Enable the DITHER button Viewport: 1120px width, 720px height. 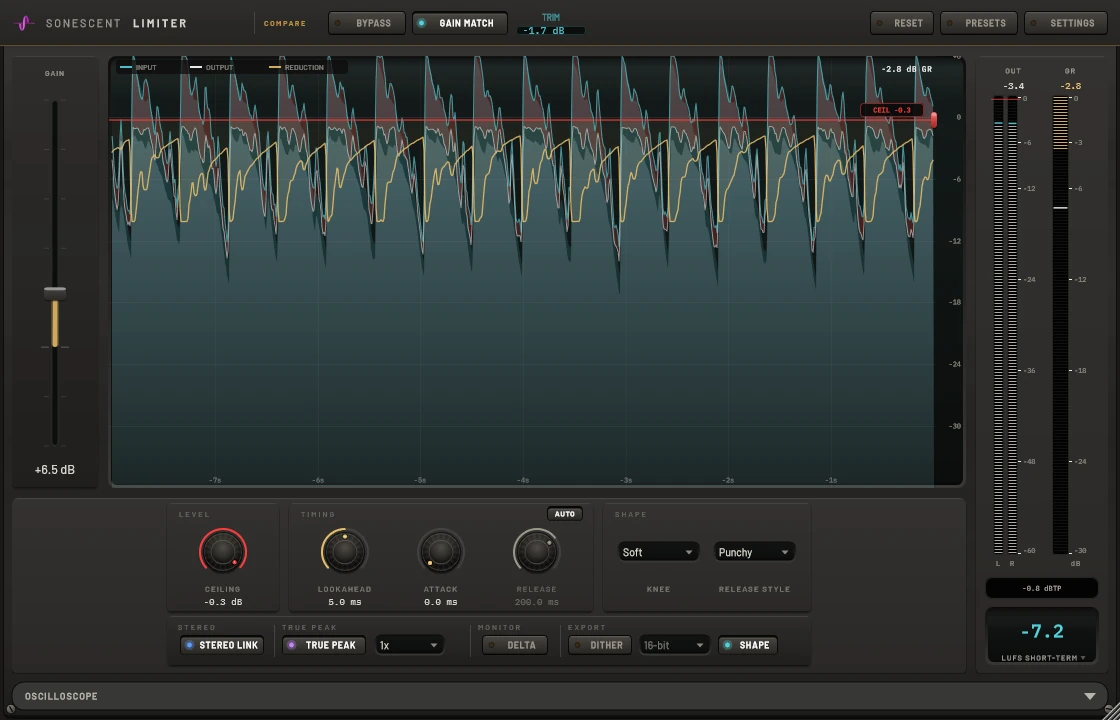(599, 645)
